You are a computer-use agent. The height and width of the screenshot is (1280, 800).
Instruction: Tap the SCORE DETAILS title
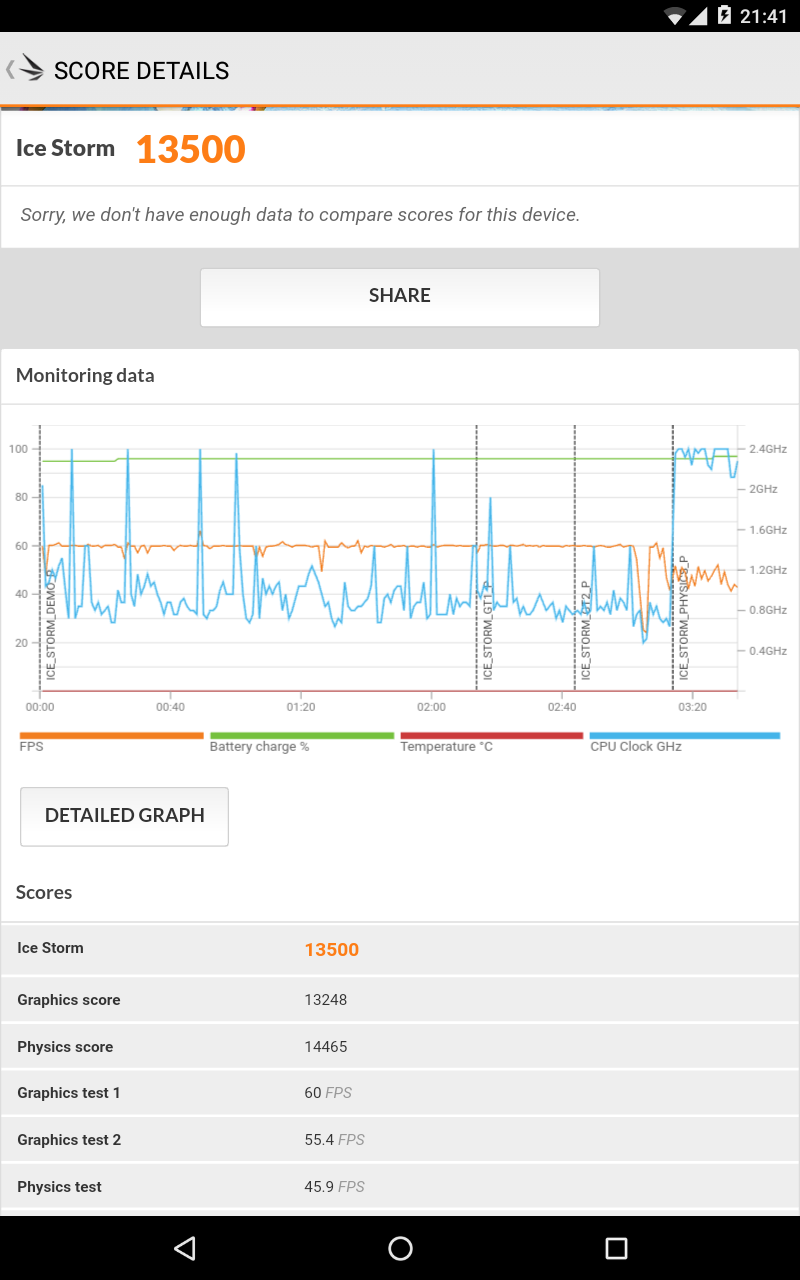[x=141, y=71]
